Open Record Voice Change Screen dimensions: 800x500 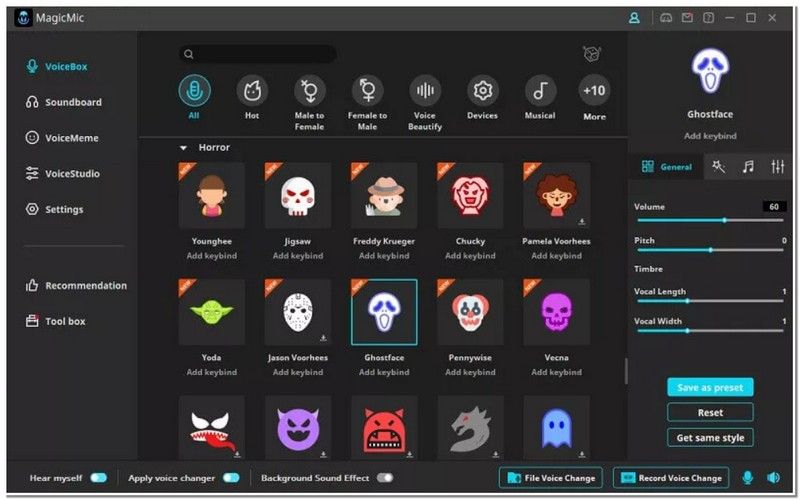click(671, 478)
